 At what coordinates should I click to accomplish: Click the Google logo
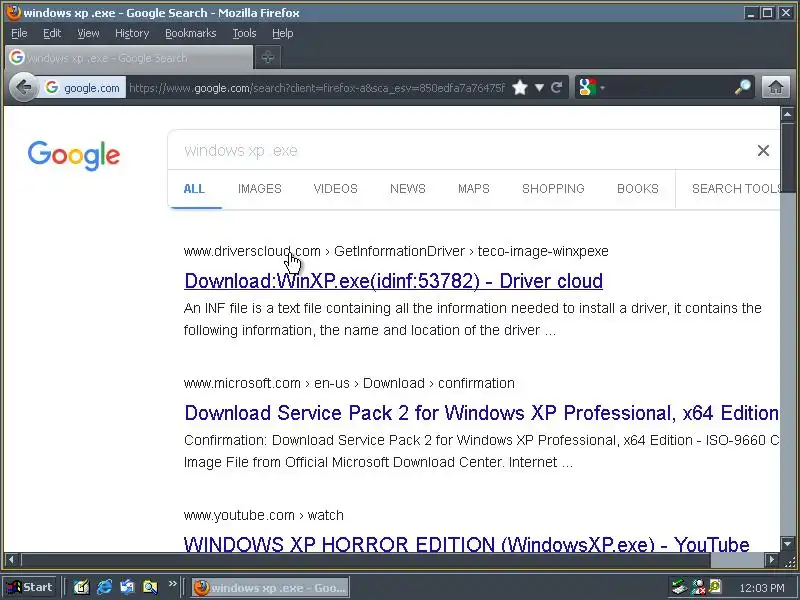pyautogui.click(x=74, y=155)
